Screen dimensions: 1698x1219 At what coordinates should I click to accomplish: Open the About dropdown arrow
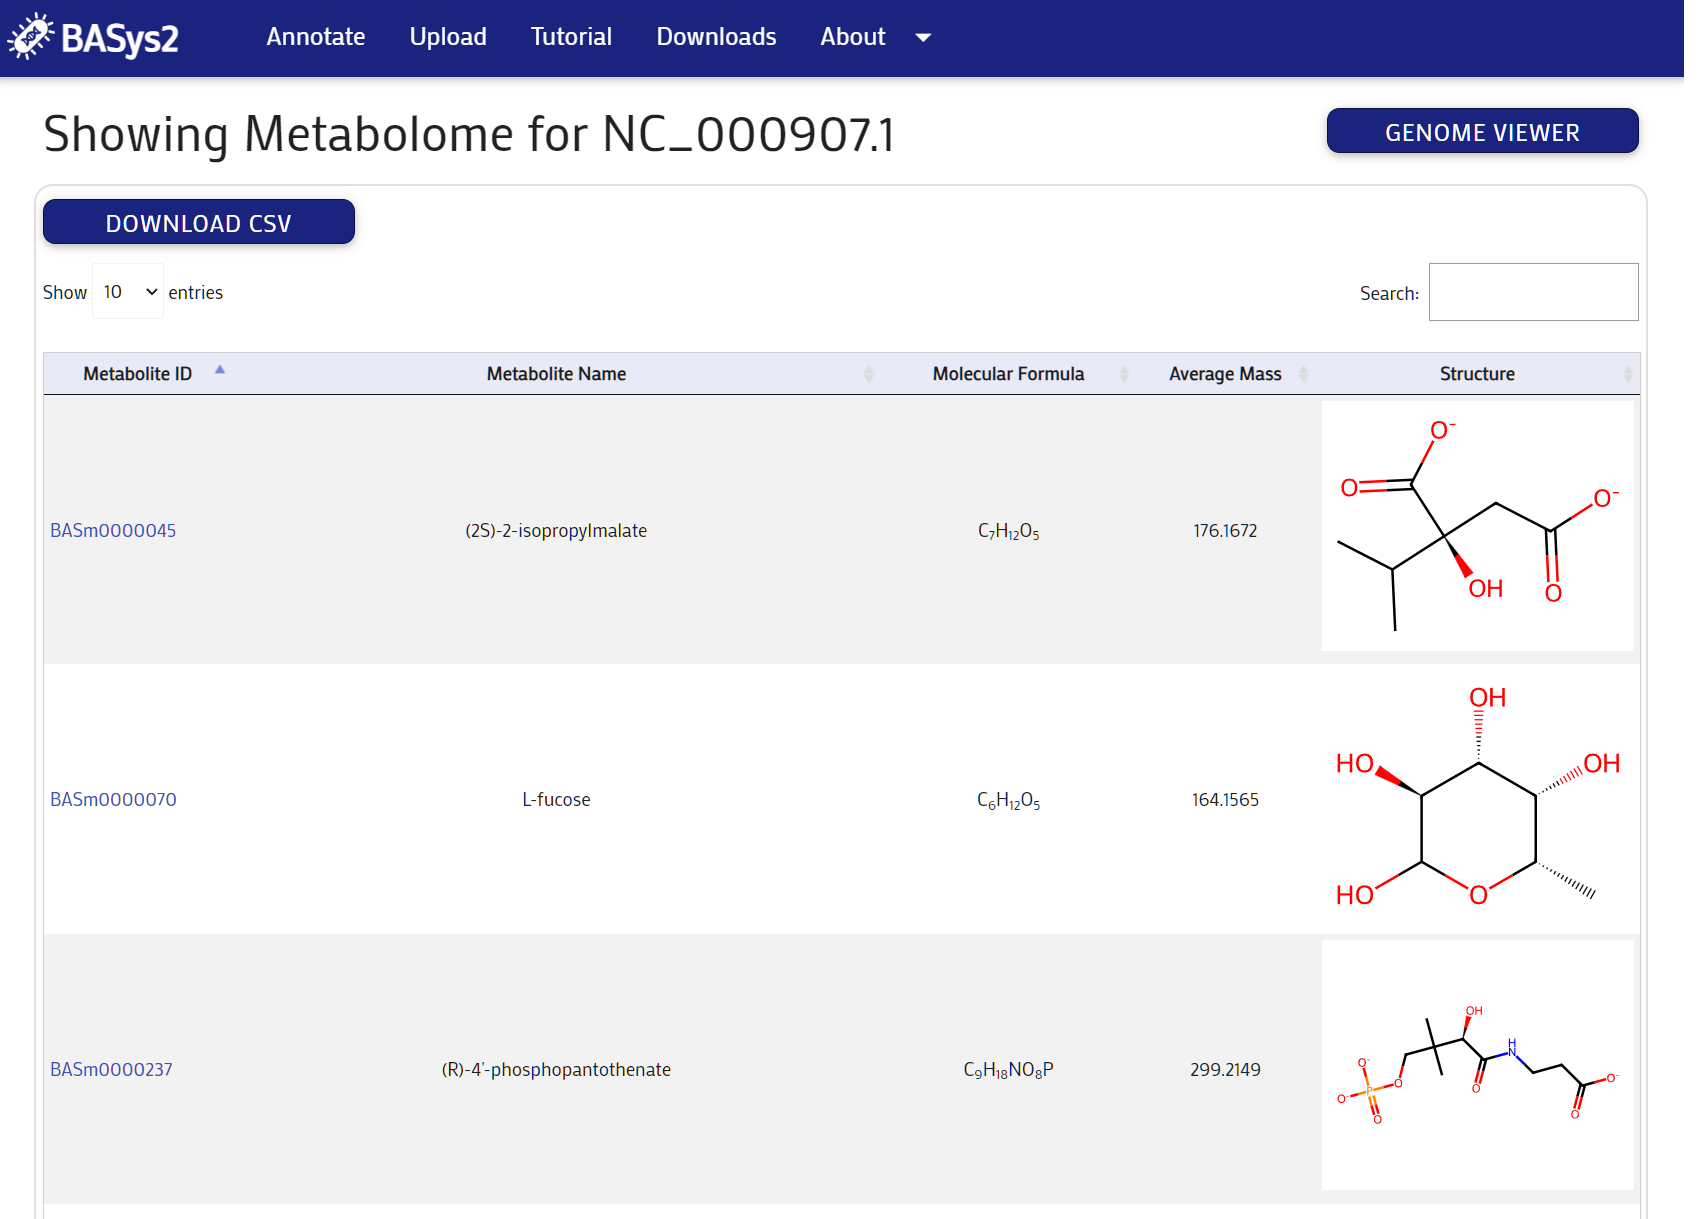point(923,38)
